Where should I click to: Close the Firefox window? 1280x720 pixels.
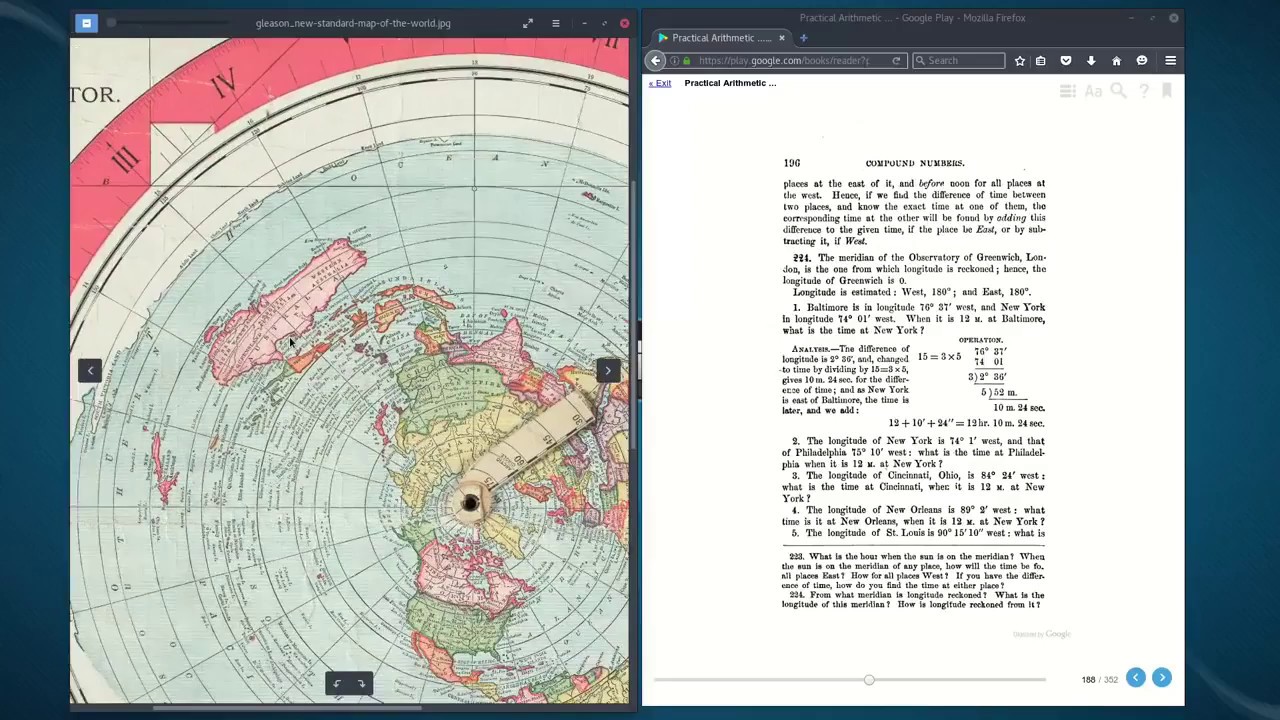click(1174, 18)
